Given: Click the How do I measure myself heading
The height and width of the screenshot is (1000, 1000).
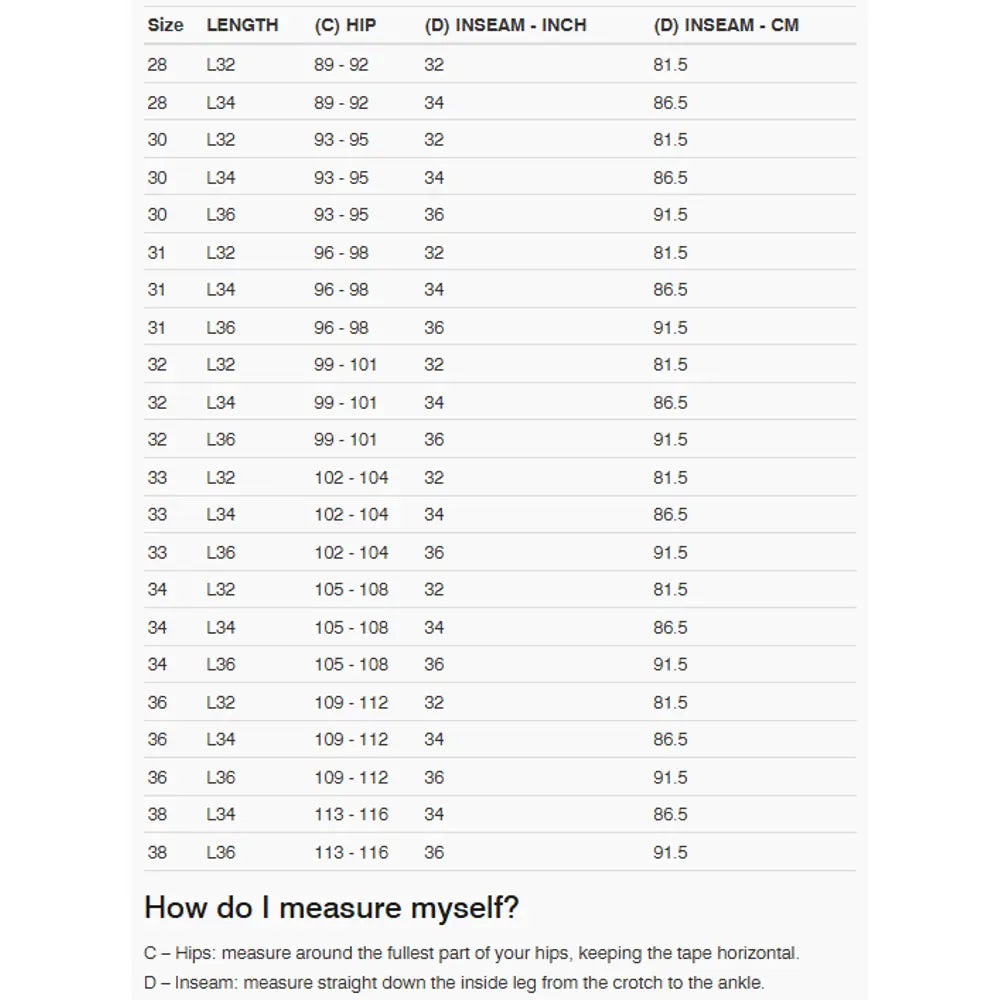Looking at the screenshot, I should pyautogui.click(x=331, y=908).
